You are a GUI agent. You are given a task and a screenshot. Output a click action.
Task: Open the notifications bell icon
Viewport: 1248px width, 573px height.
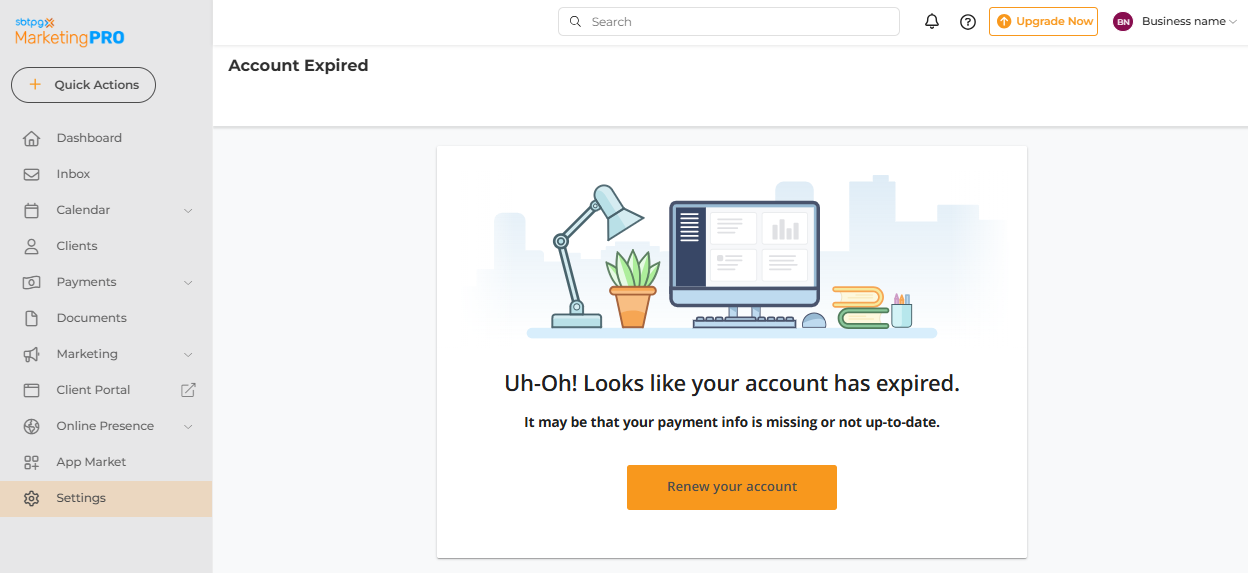932,21
